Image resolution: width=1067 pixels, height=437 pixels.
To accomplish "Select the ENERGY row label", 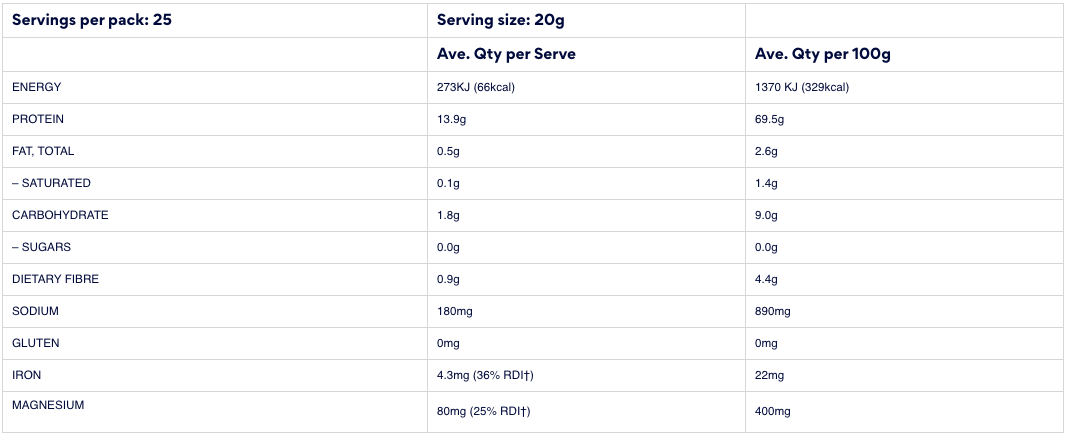I will tap(37, 87).
